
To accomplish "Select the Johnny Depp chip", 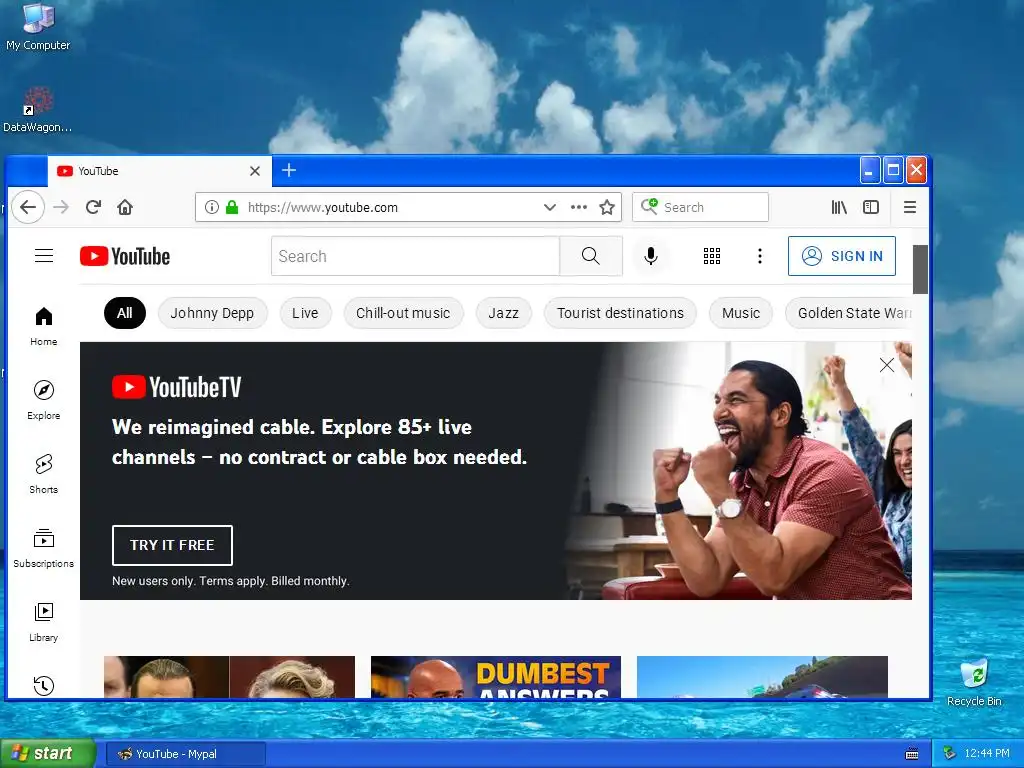I will [212, 313].
